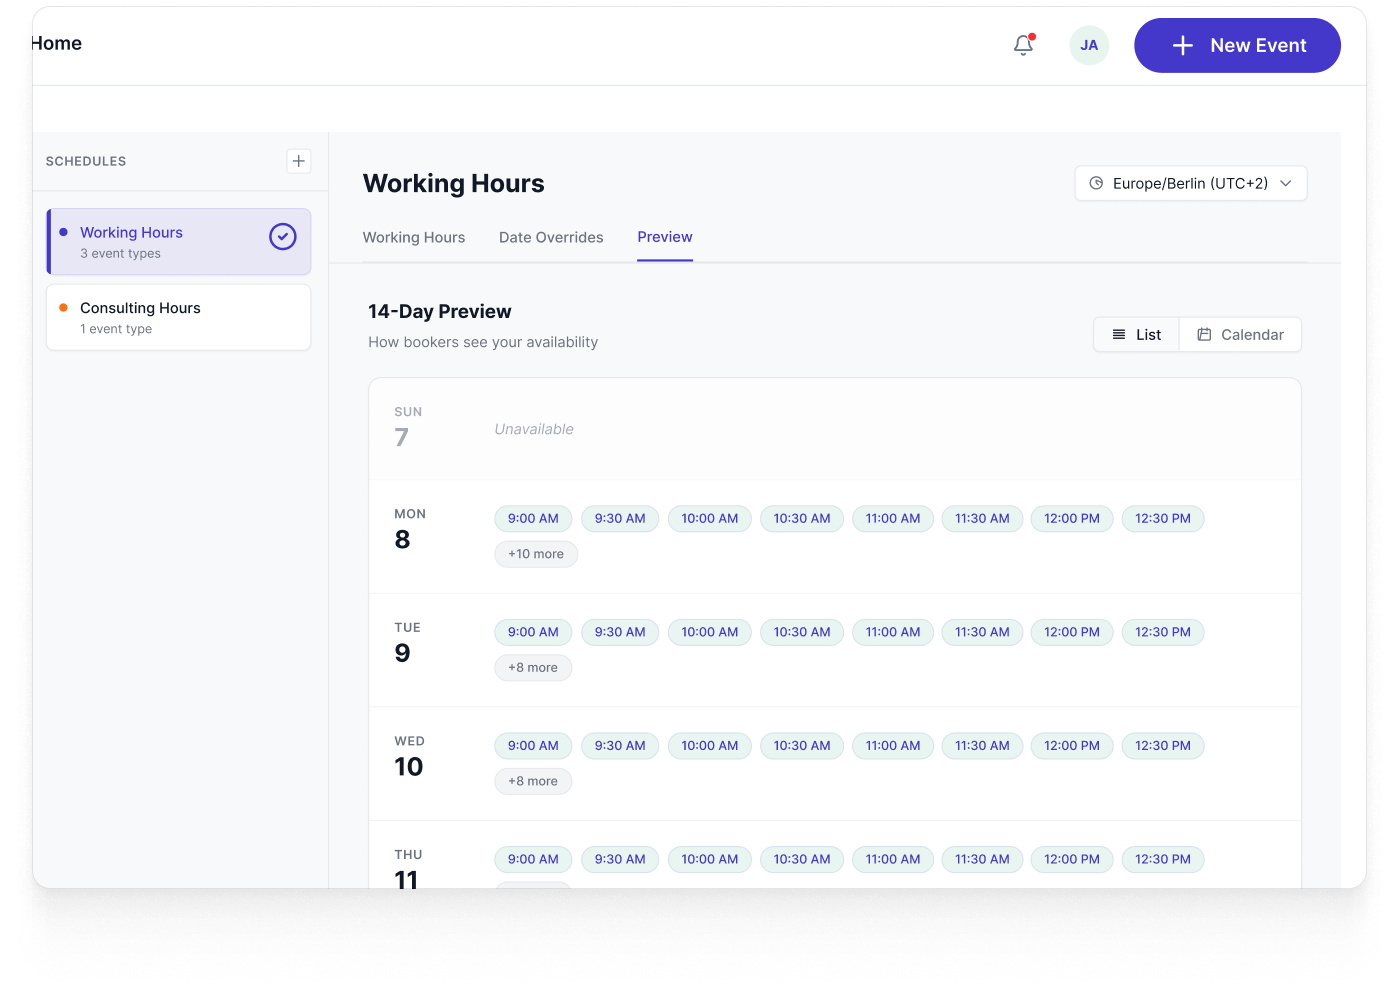Expand +10 more slots on Monday 8
Image resolution: width=1399 pixels, height=1000 pixels.
pyautogui.click(x=536, y=554)
